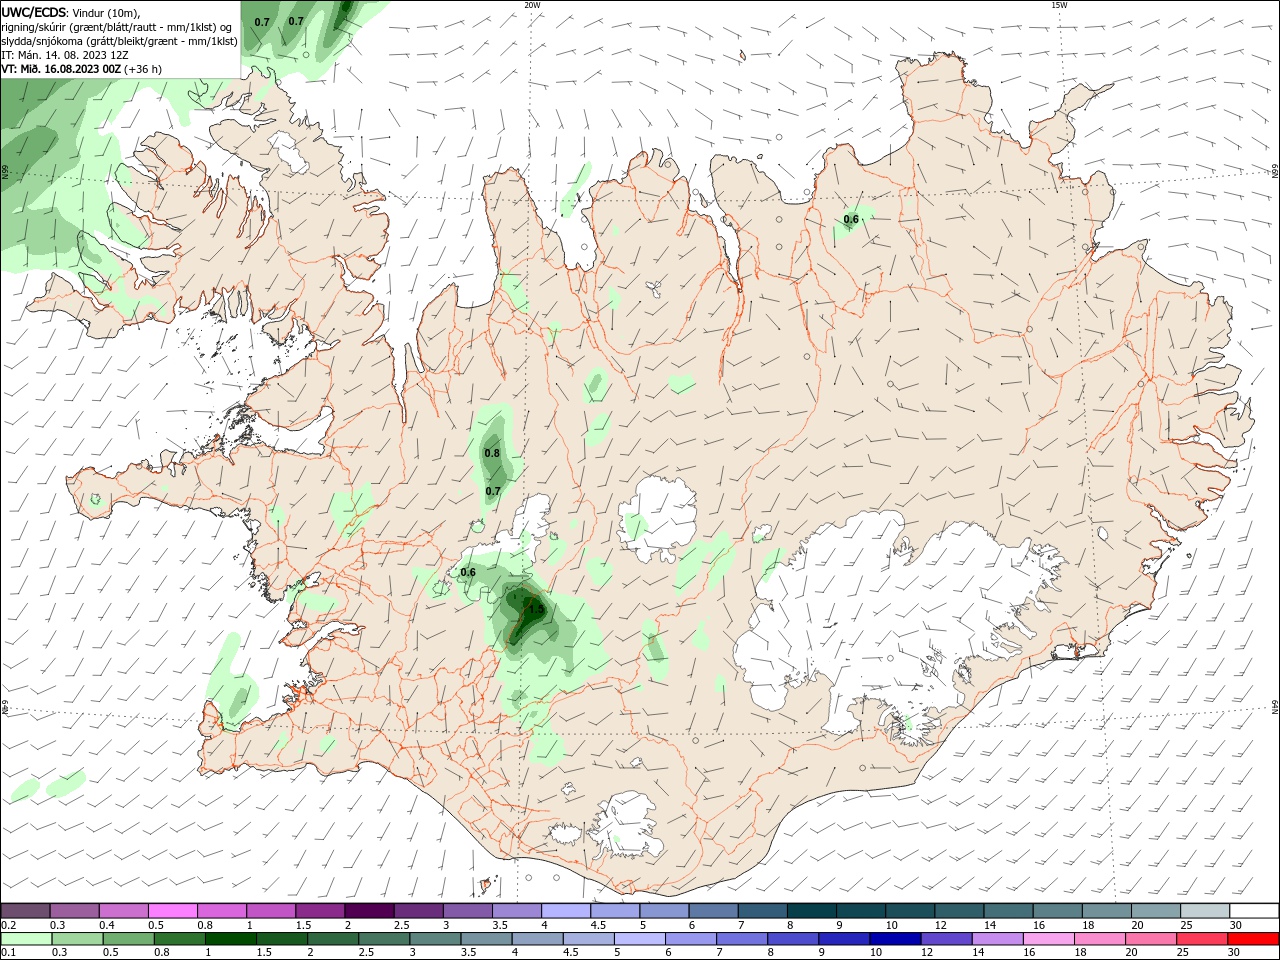Click the bright pink 0.5 swatch, upper legend row

[x=172, y=910]
